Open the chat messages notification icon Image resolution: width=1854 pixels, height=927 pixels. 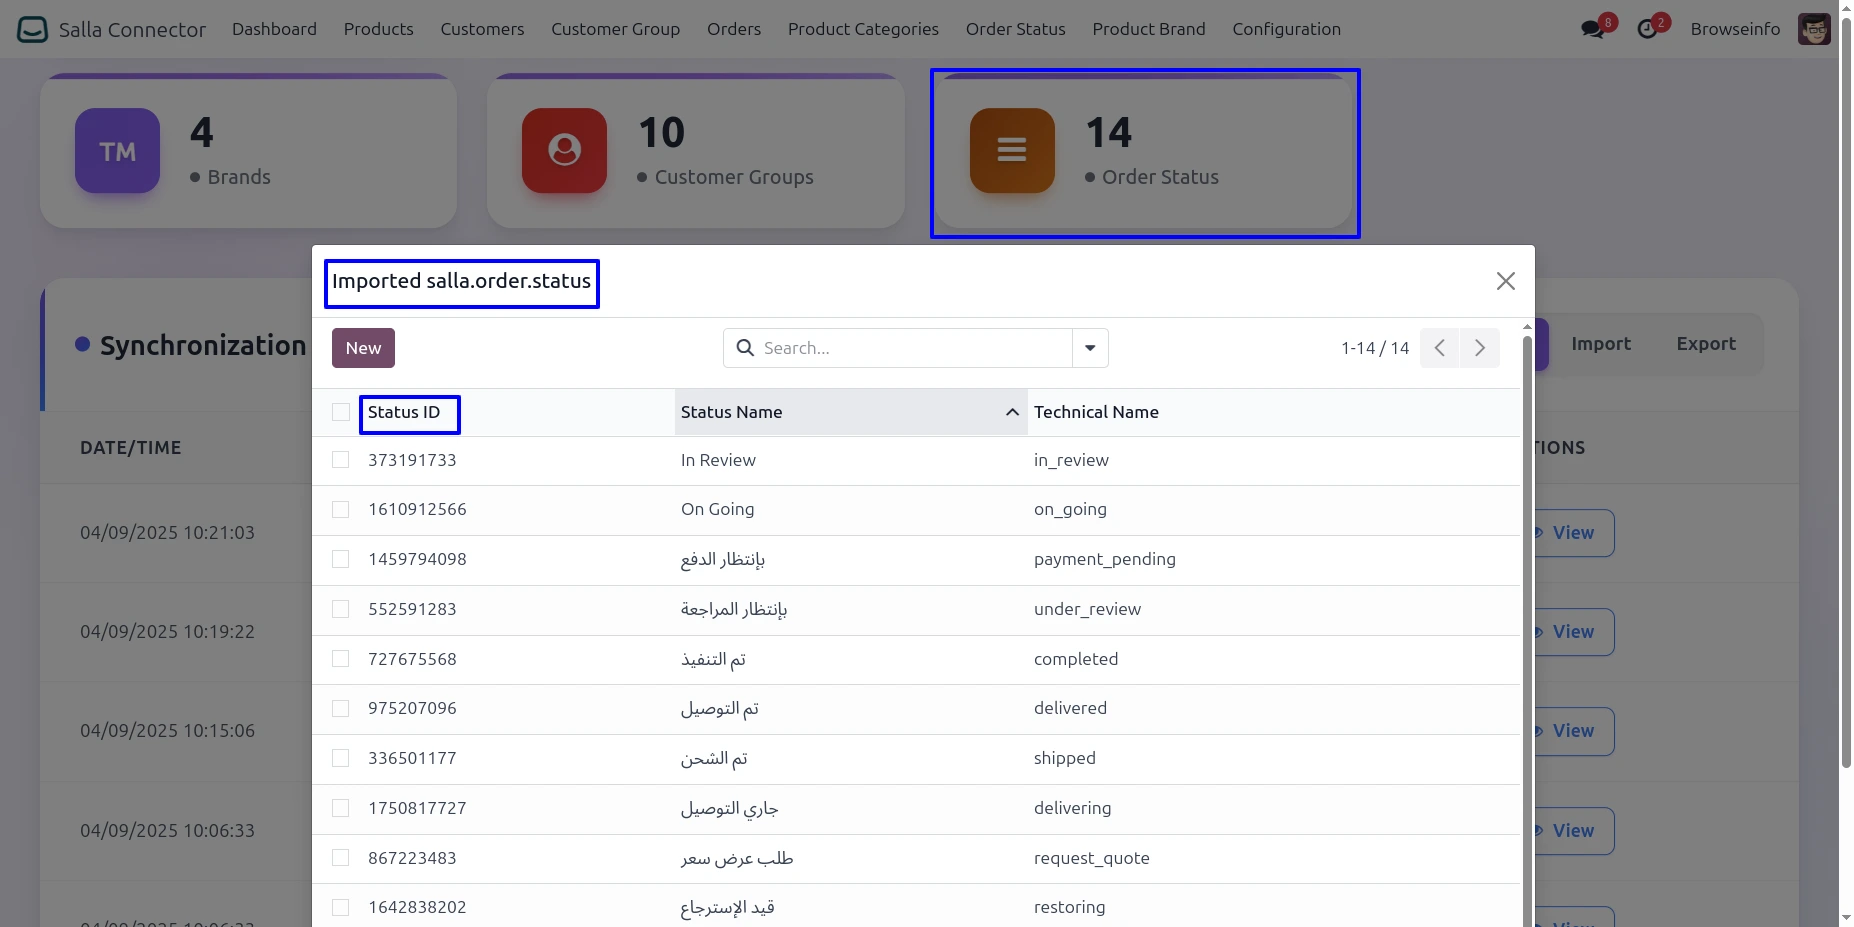[1593, 29]
